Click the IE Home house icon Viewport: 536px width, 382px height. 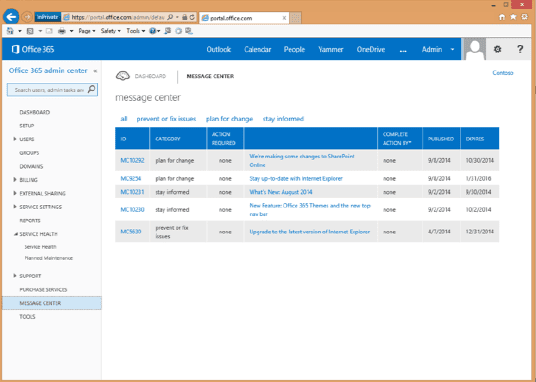coord(502,17)
